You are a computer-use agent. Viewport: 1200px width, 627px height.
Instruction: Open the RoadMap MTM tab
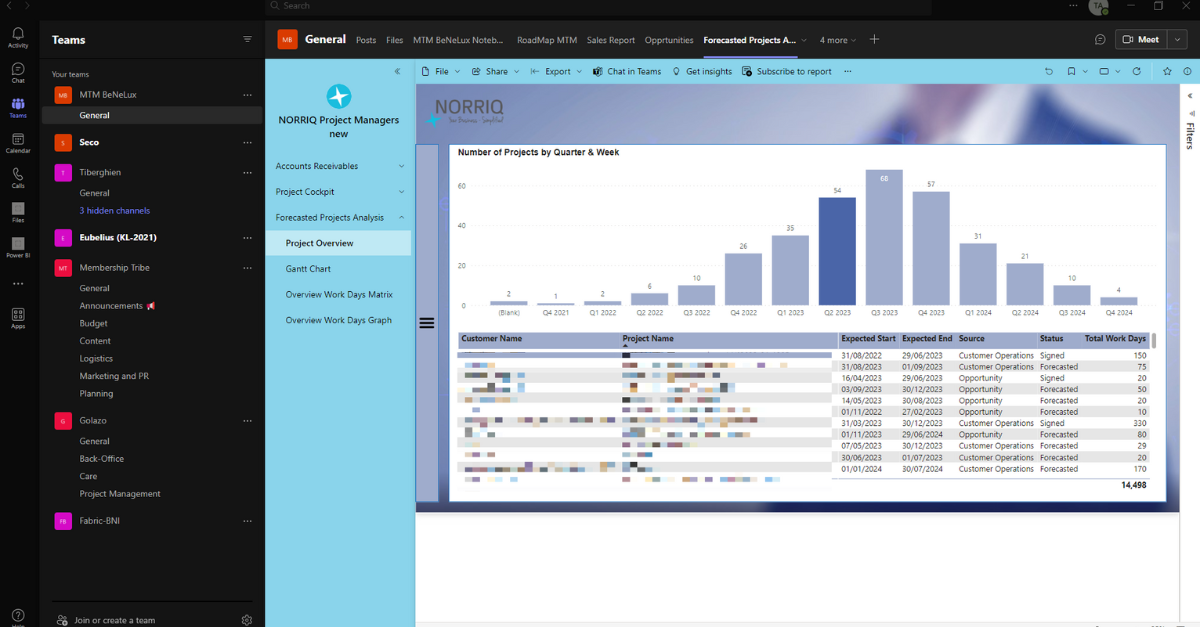[547, 40]
